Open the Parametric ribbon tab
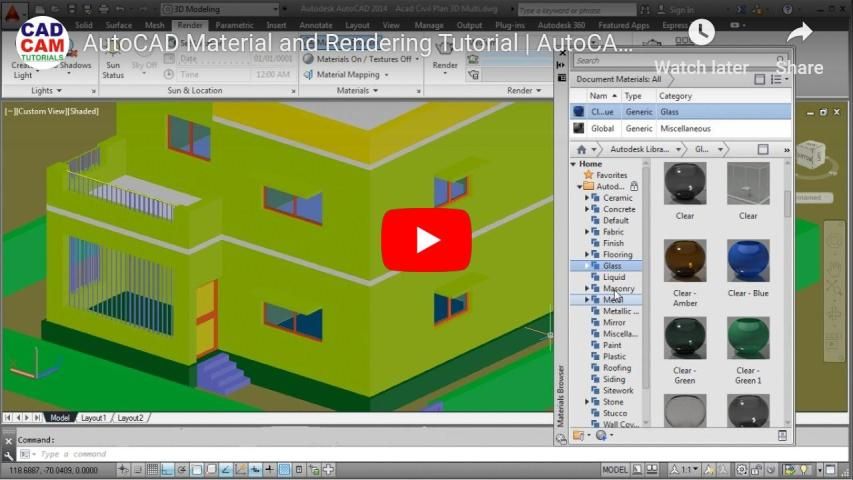The image size is (853, 480). pyautogui.click(x=234, y=25)
